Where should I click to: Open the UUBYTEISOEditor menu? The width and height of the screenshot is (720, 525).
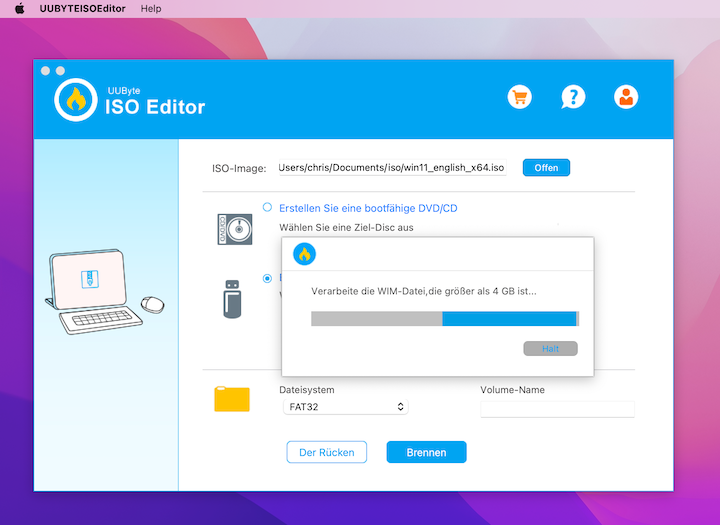(x=82, y=8)
